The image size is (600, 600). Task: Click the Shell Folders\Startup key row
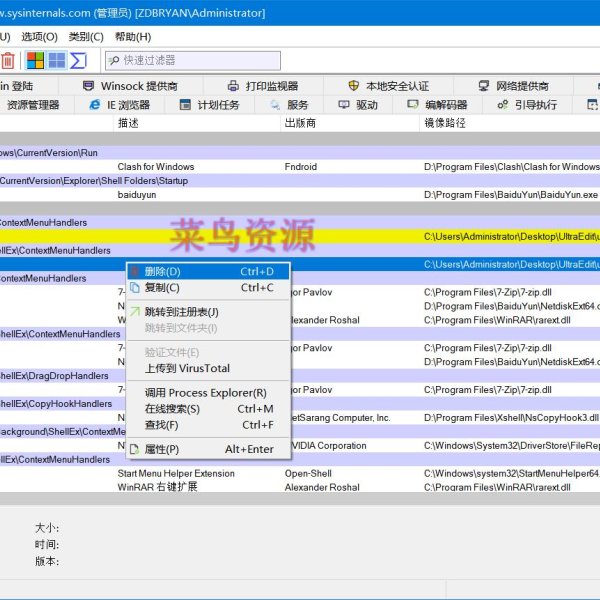300,181
